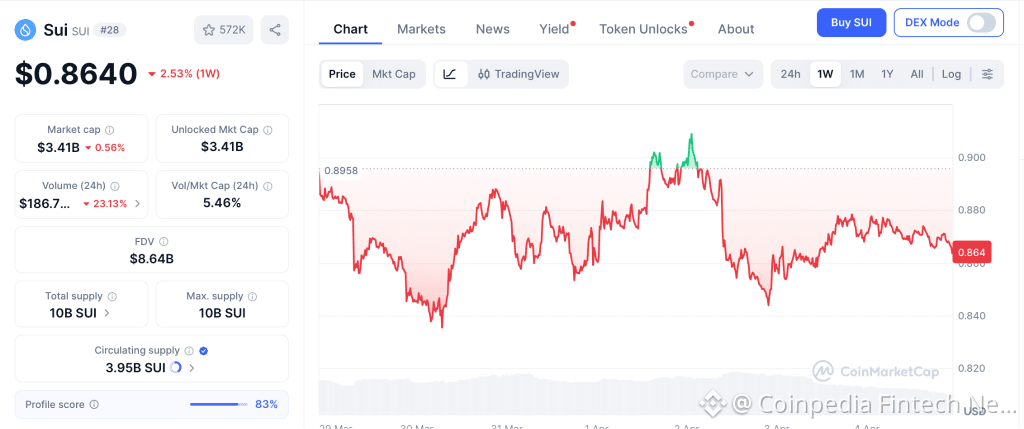Toggle the DEX Mode switch
The height and width of the screenshot is (429, 1024).
coord(981,22)
